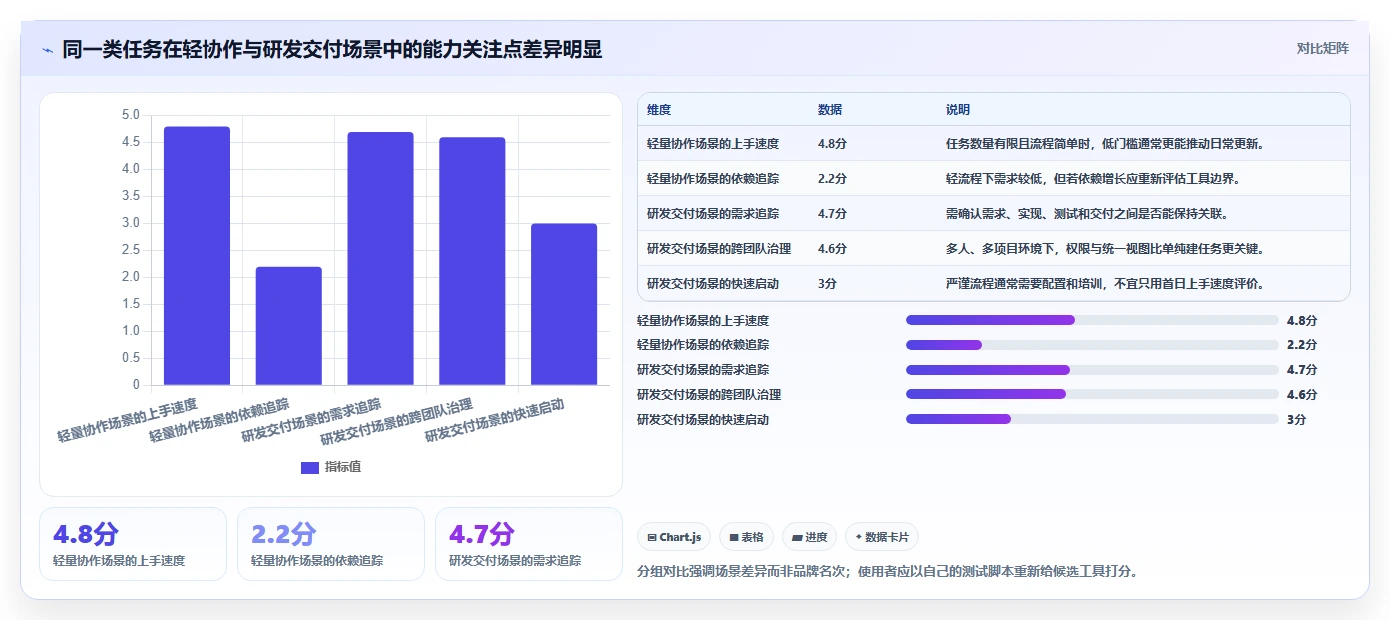Click table cell 研发交付场景的跨团队治理 in 维度 column
Screen dimensions: 1390x620
719,249
